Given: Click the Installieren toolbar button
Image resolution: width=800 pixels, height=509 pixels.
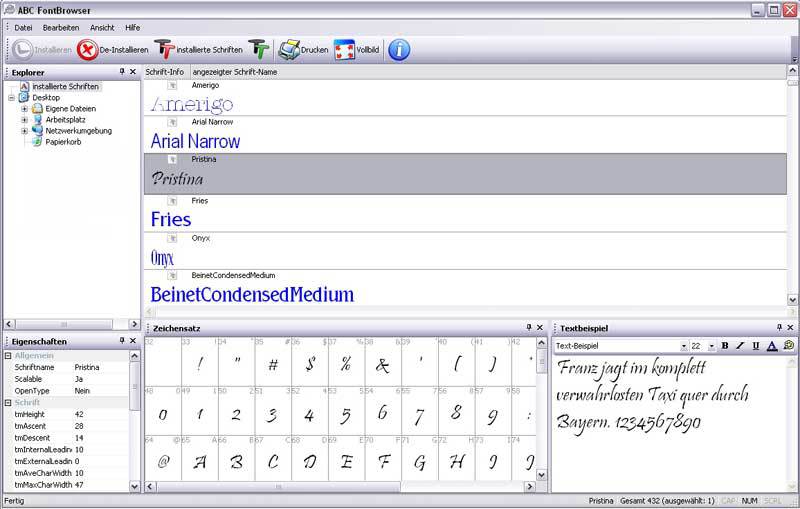Looking at the screenshot, I should (42, 50).
